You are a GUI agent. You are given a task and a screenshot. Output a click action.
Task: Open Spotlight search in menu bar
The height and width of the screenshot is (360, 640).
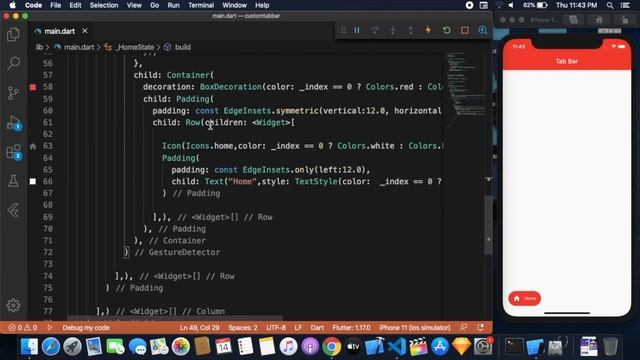click(x=610, y=5)
